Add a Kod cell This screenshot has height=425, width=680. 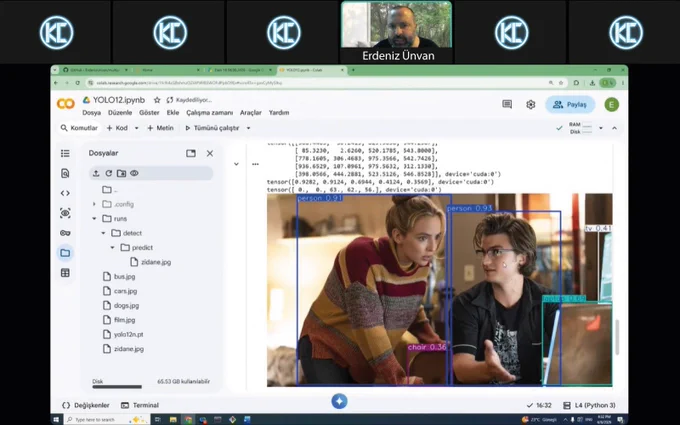(117, 128)
